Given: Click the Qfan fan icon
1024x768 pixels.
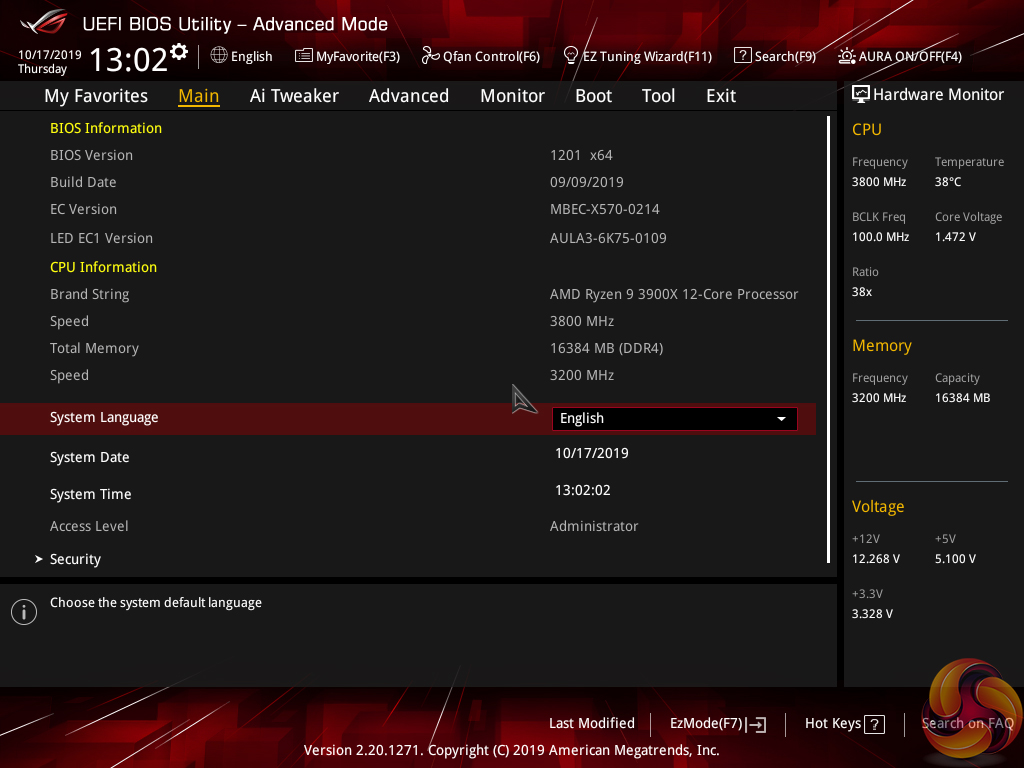Looking at the screenshot, I should pos(430,56).
